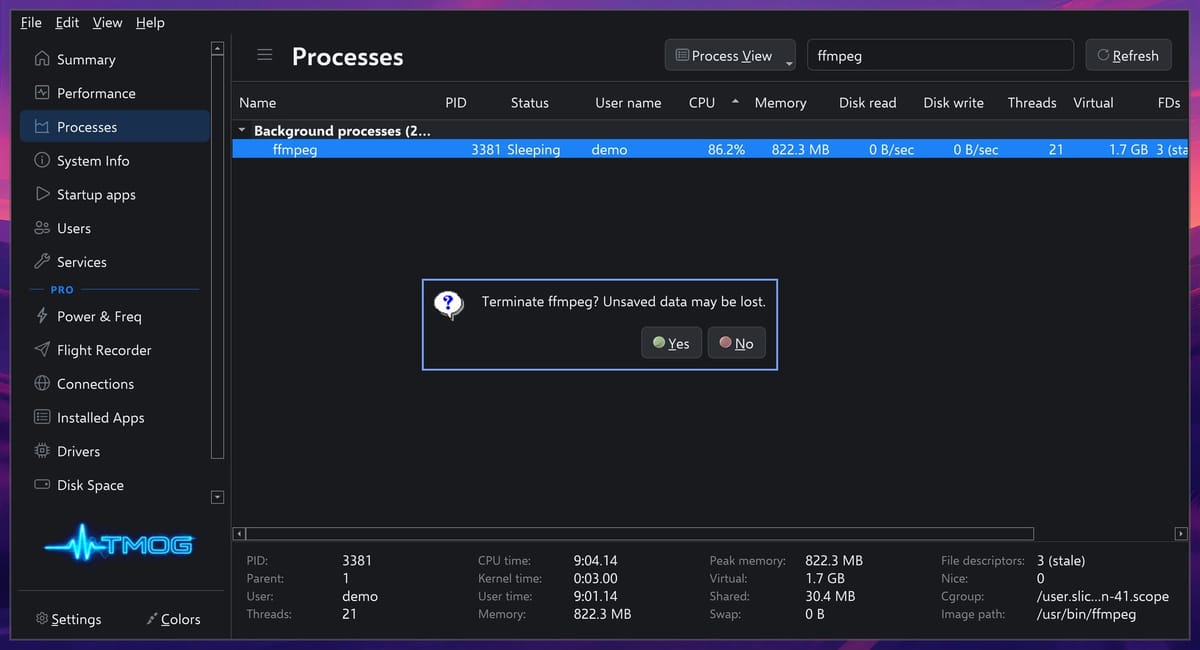The image size is (1200, 650).
Task: Open the Process View dropdown
Action: 730,56
